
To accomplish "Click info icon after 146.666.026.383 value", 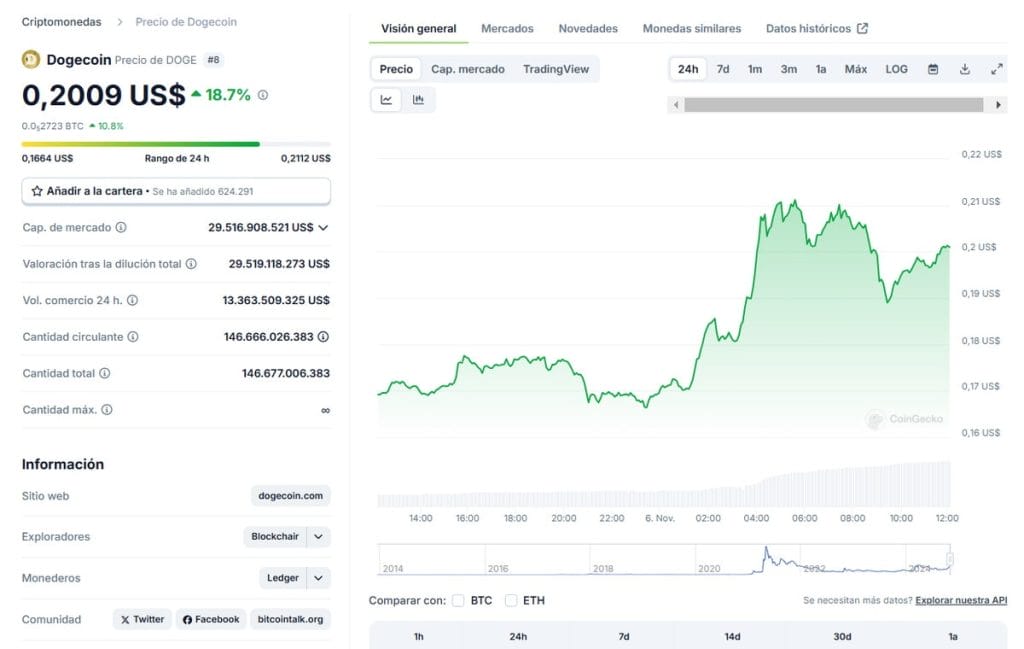I will pos(323,337).
